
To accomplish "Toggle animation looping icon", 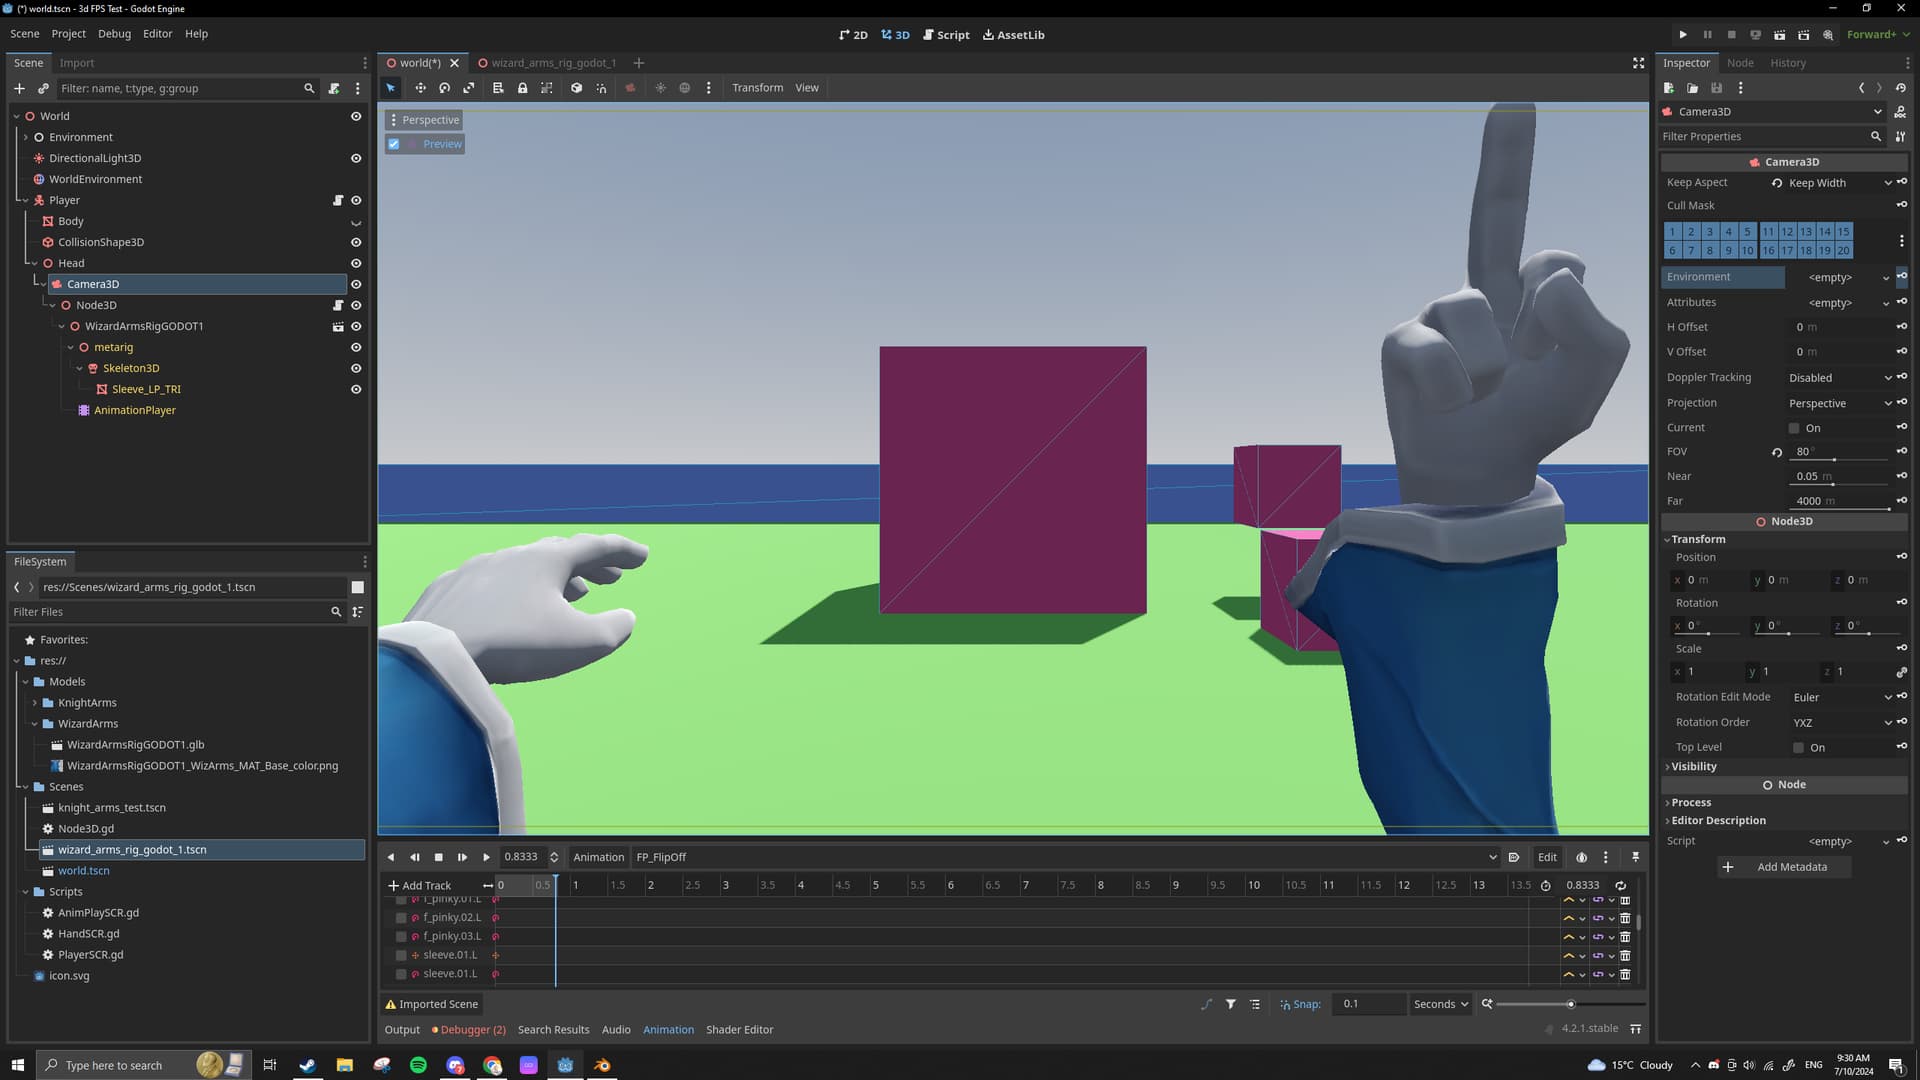I will click(x=1621, y=885).
